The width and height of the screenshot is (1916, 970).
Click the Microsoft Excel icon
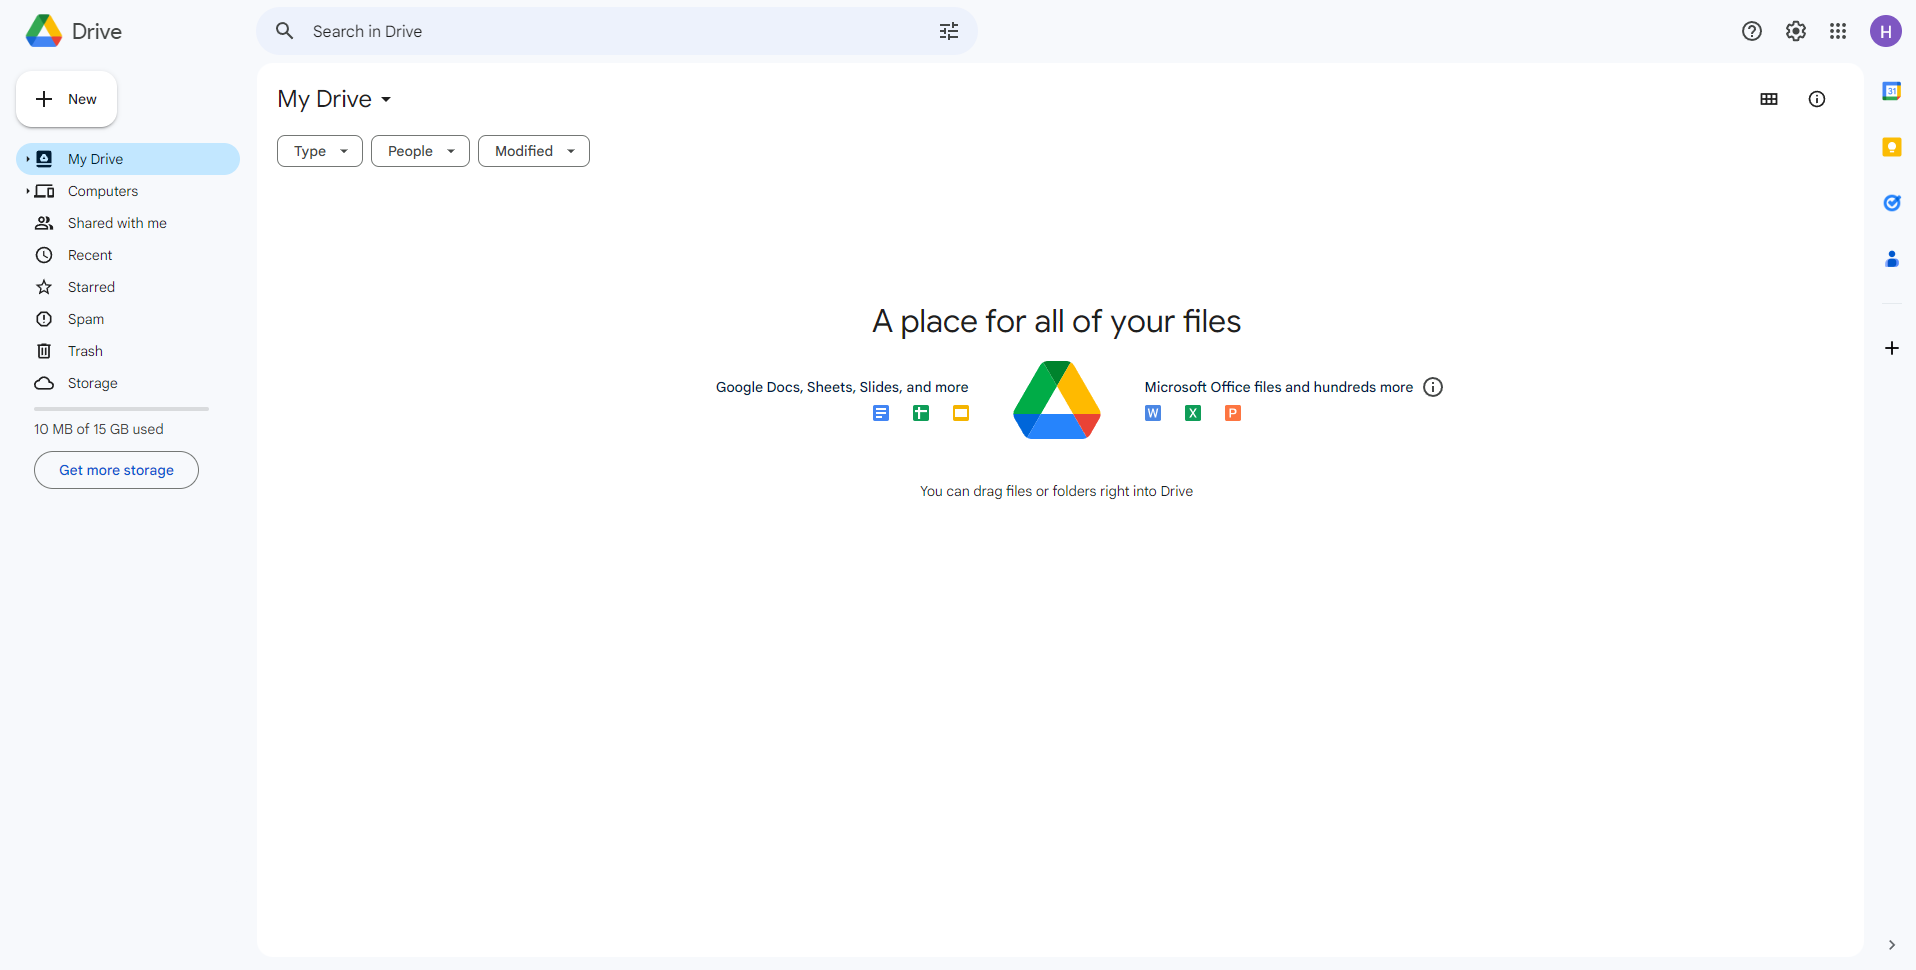tap(1193, 413)
